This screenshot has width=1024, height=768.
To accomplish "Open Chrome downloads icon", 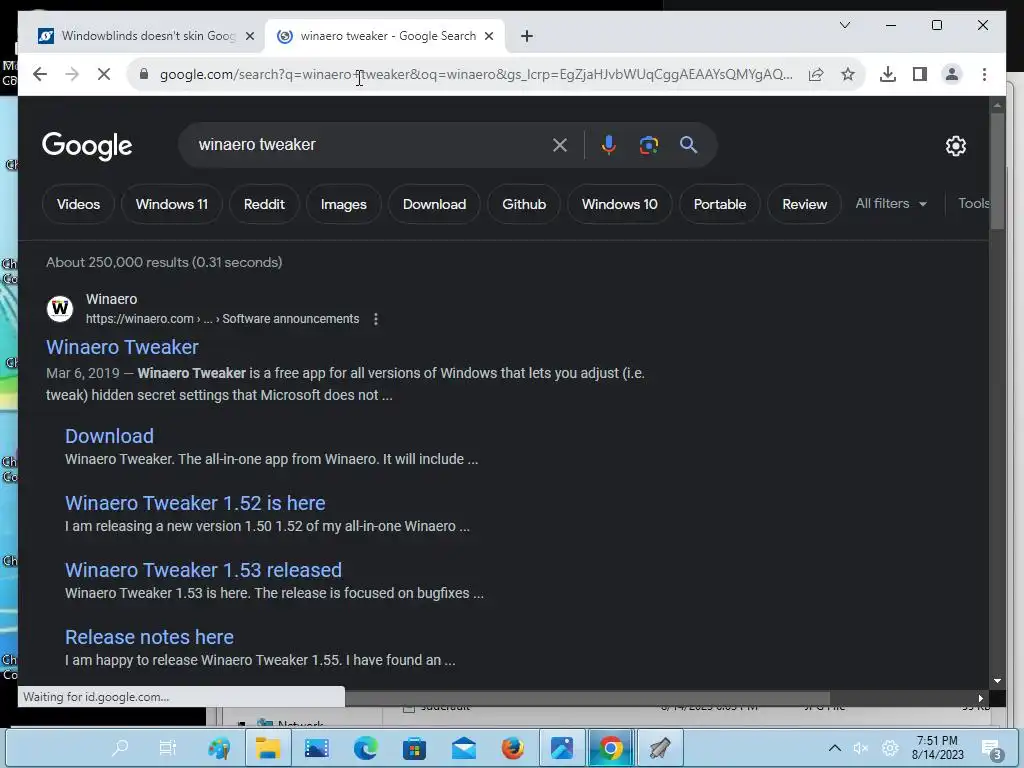I will click(888, 74).
